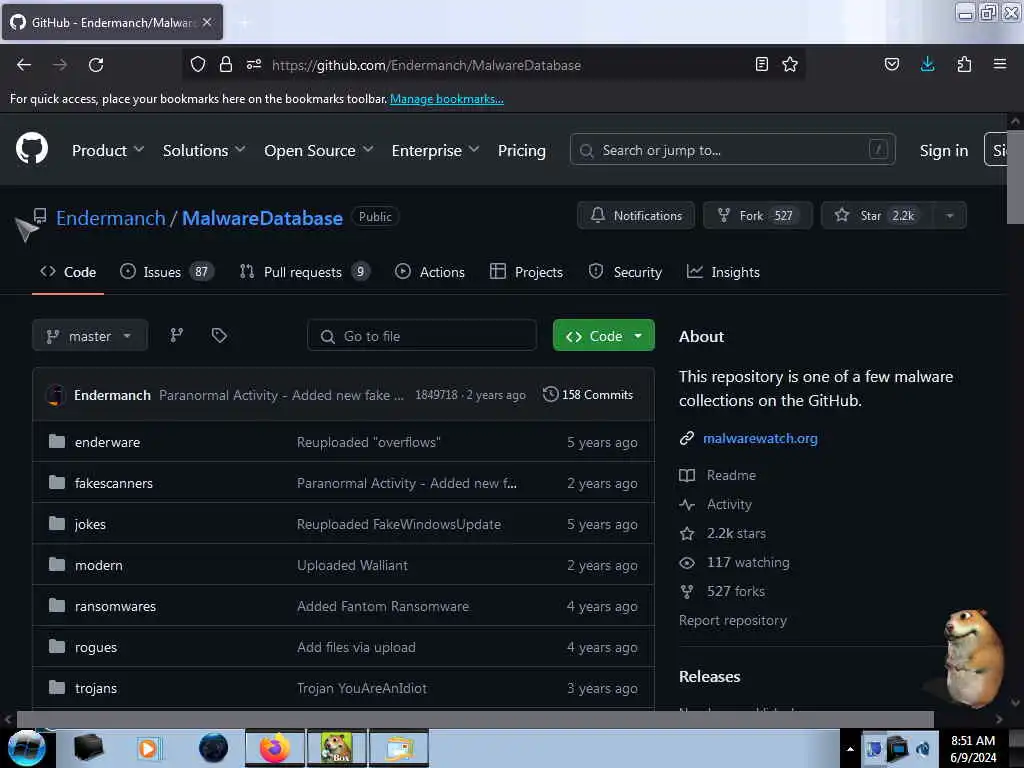Open Endermanch owner profile link
1024x768 pixels.
tap(110, 217)
